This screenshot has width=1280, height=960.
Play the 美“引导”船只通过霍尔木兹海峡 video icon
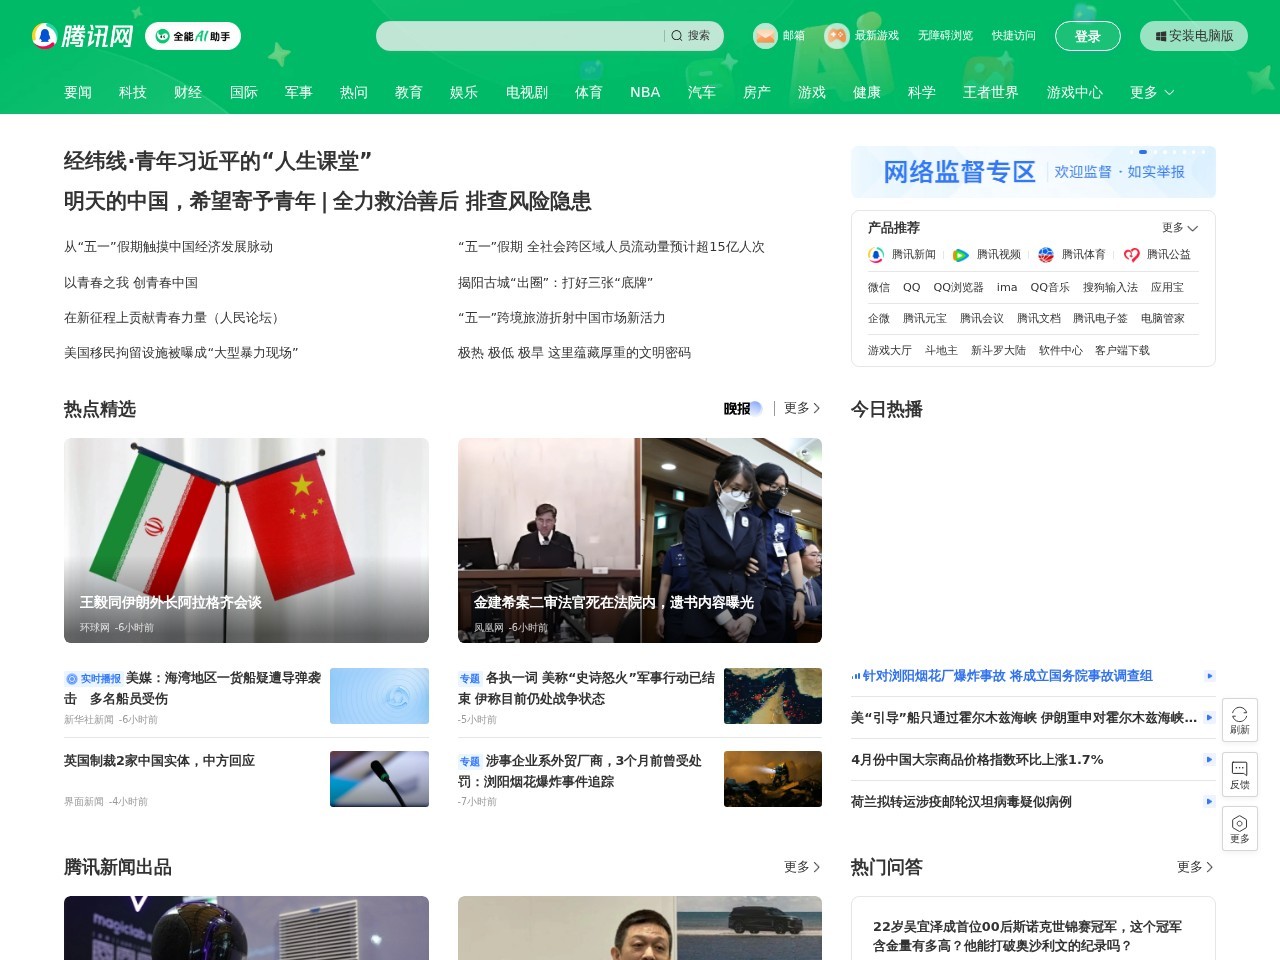point(1210,718)
